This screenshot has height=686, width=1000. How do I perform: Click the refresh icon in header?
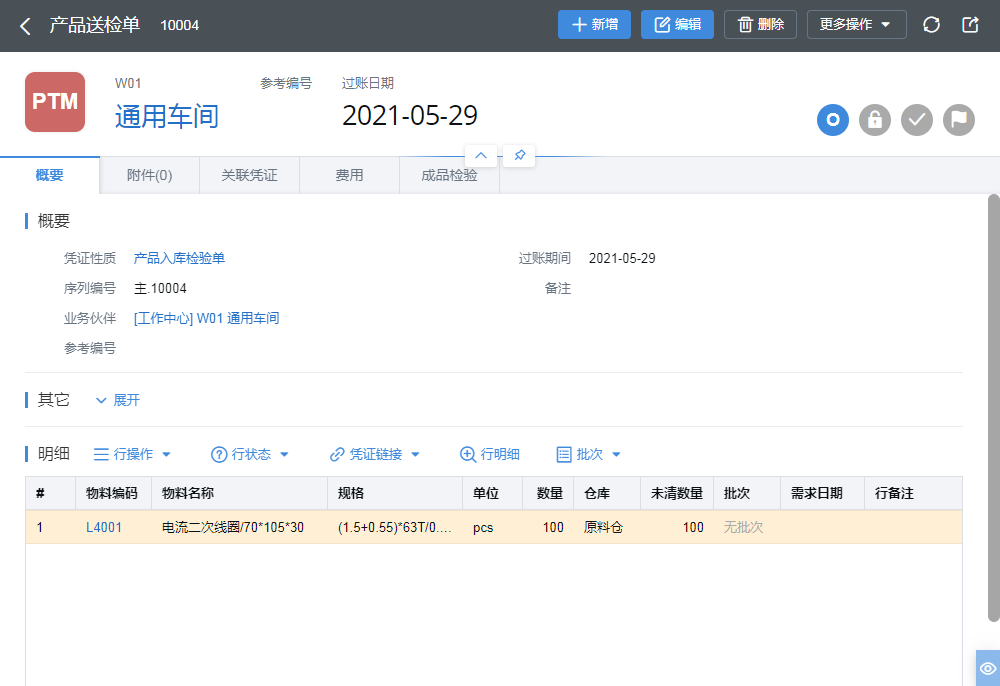[931, 25]
